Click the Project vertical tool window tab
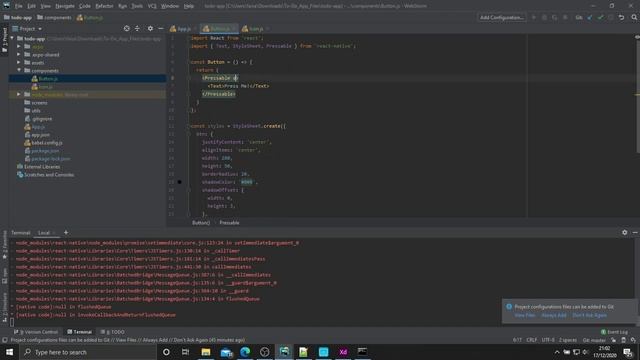Viewport: 640px width, 360px height. [4, 40]
